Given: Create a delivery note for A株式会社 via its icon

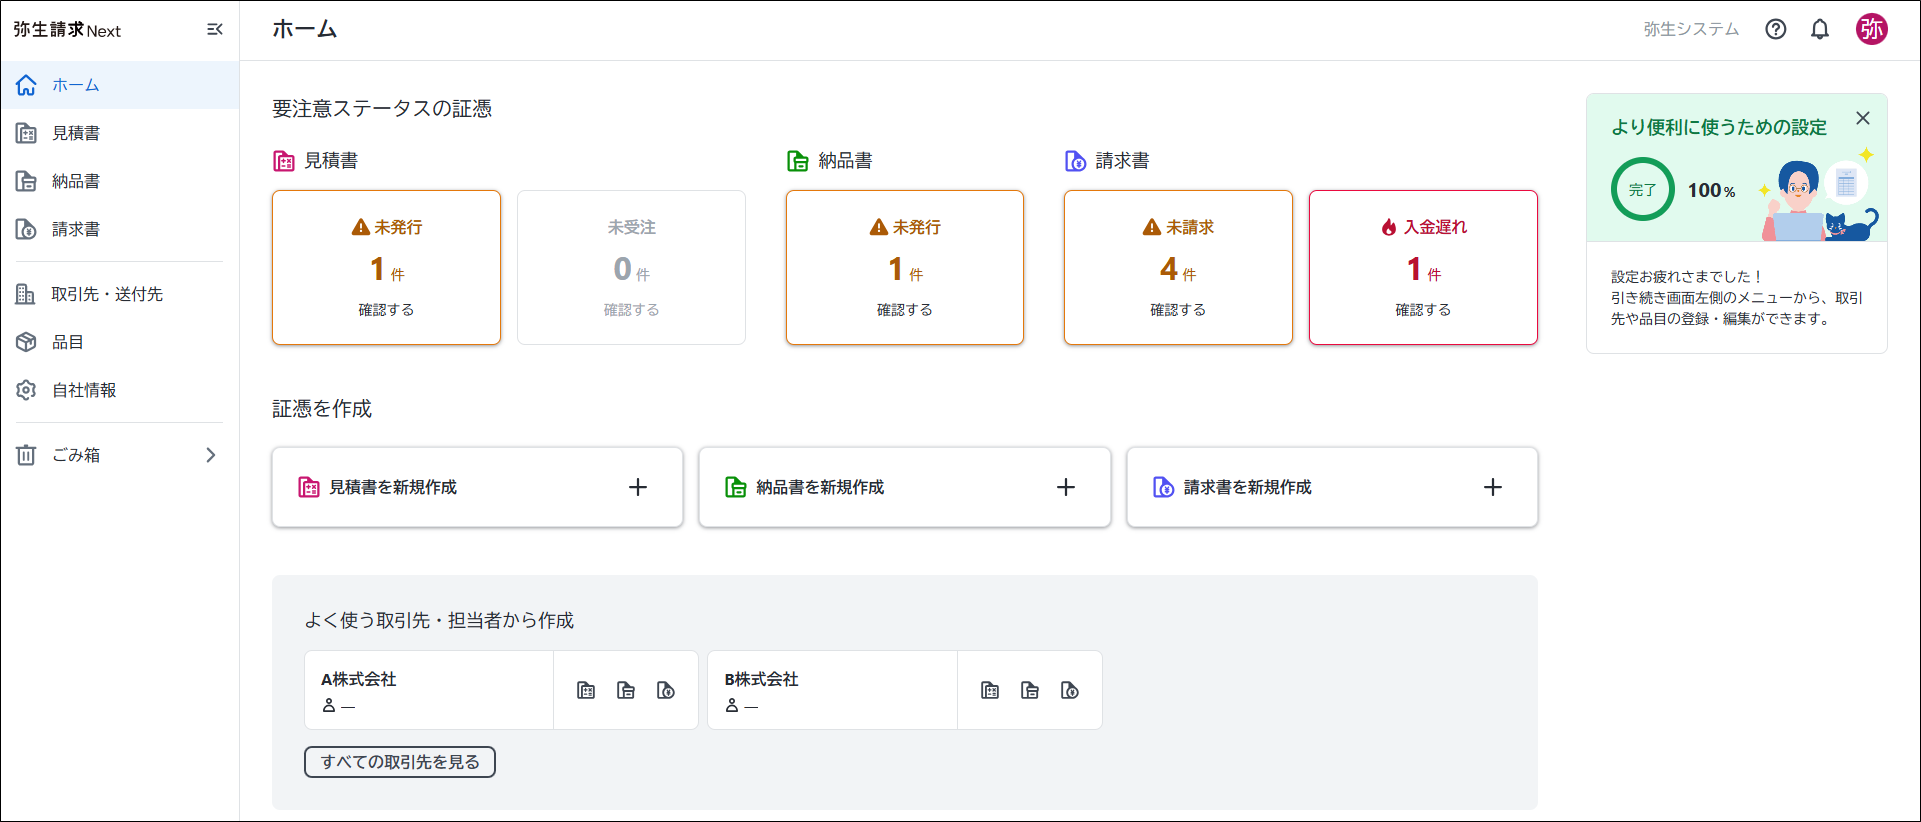Looking at the screenshot, I should coord(626,691).
